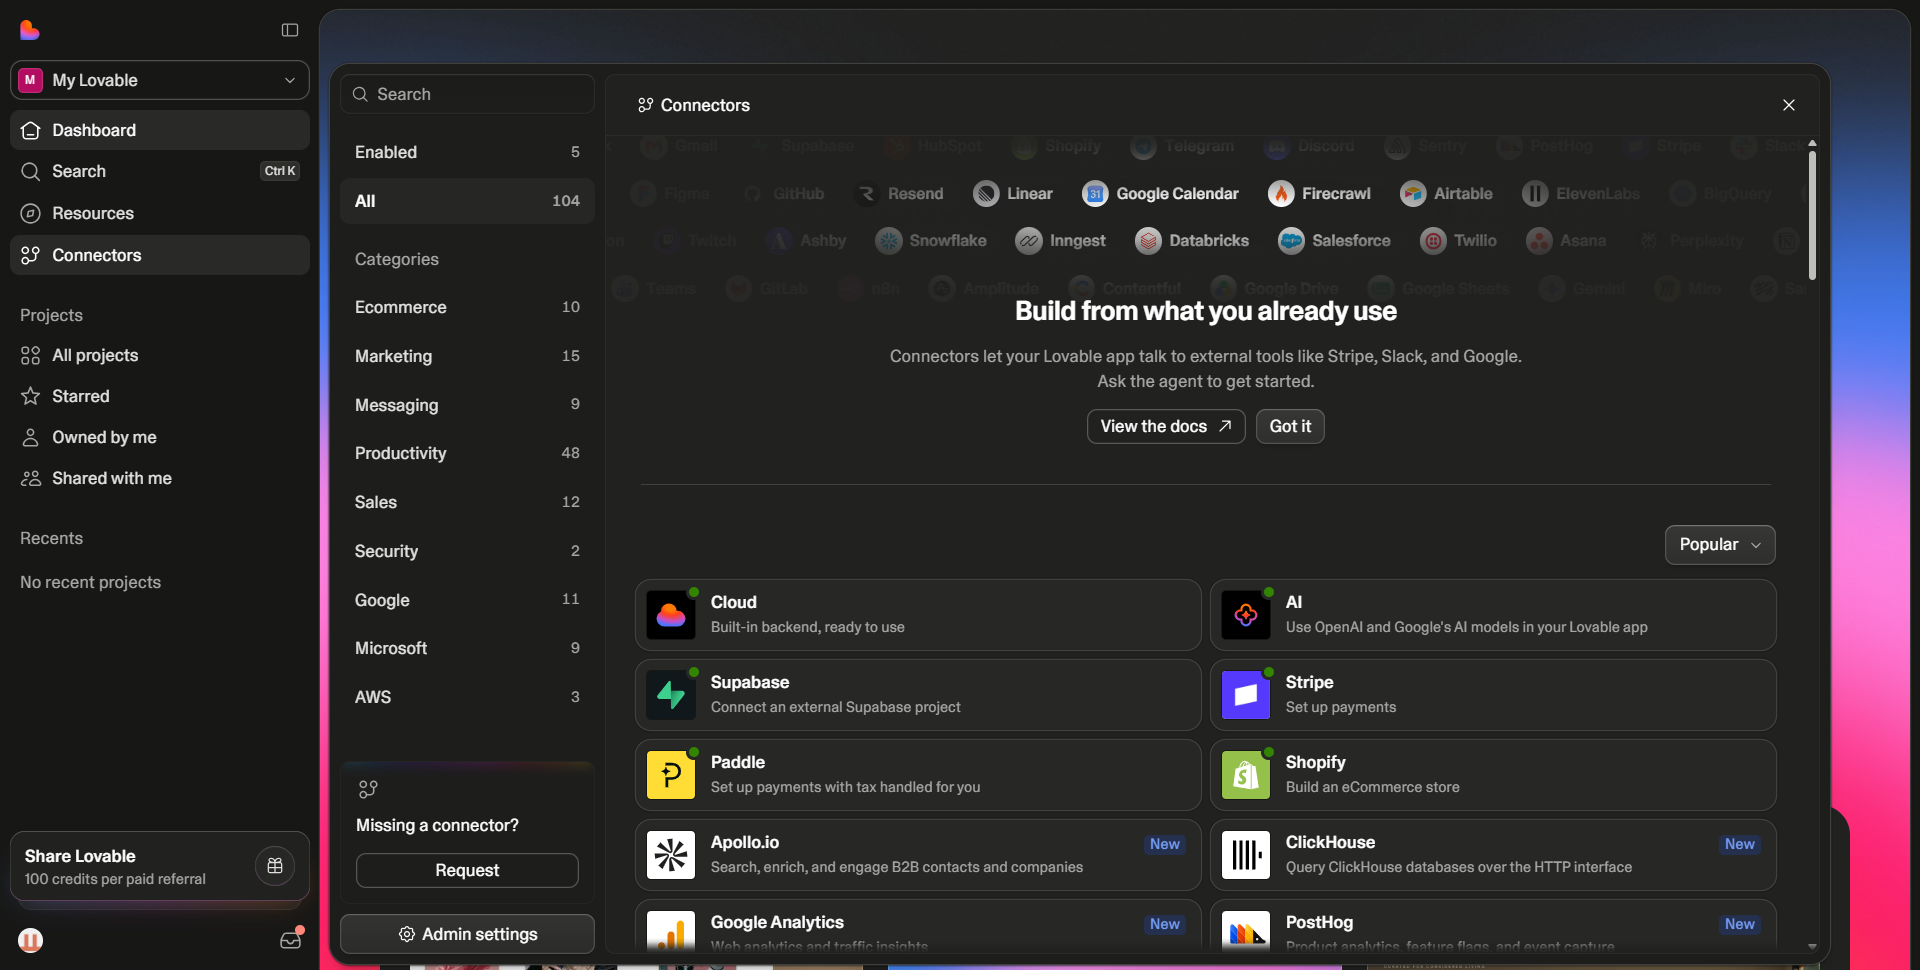
Task: Click the Databricks logo chip
Action: [1192, 241]
